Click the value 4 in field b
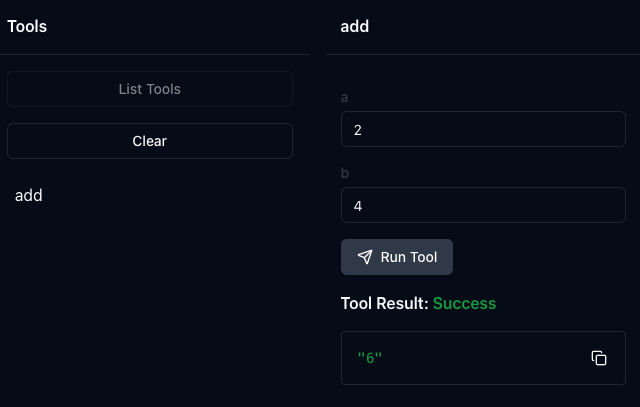 (358, 207)
